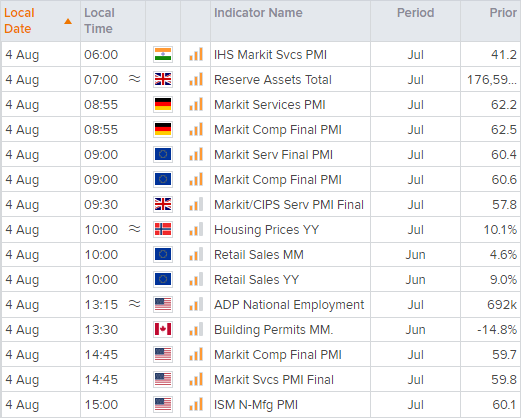
Task: Sort by the Local Time column header
Action: (x=99, y=21)
